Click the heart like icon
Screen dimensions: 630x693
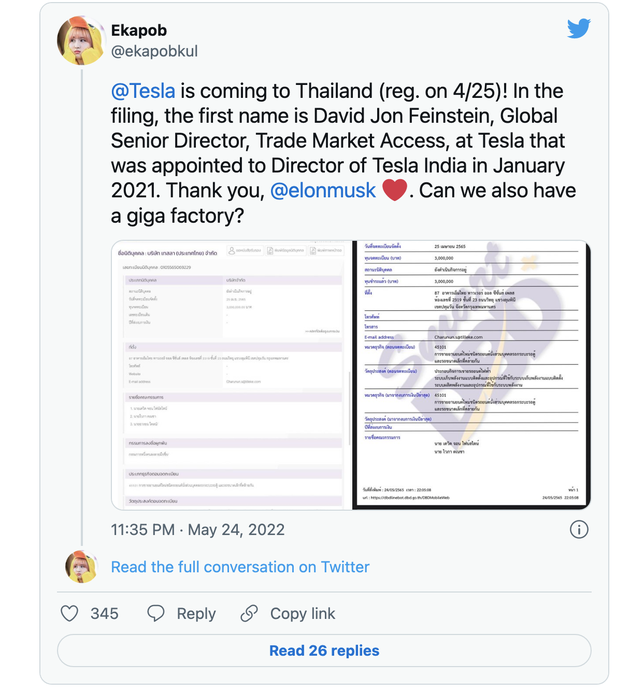69,613
